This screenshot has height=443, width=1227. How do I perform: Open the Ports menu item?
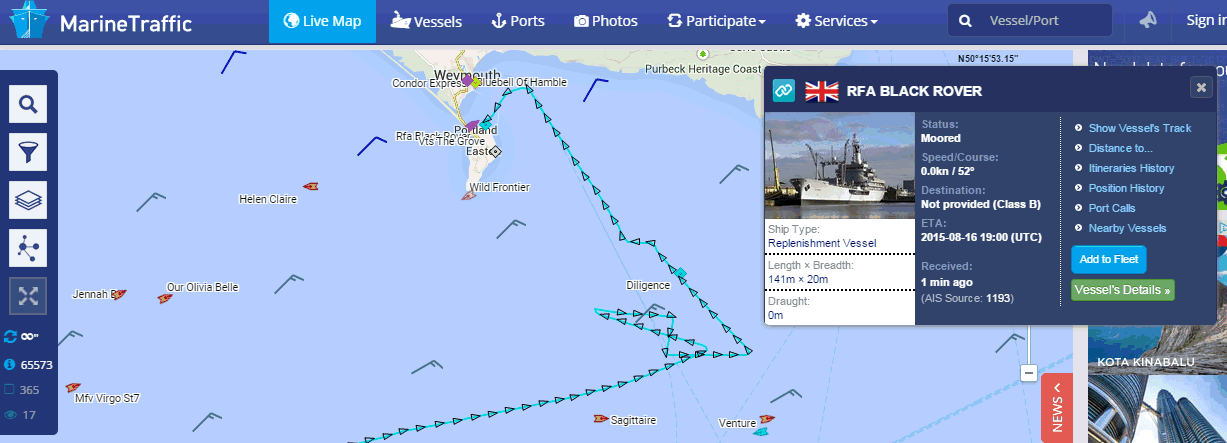pos(518,21)
